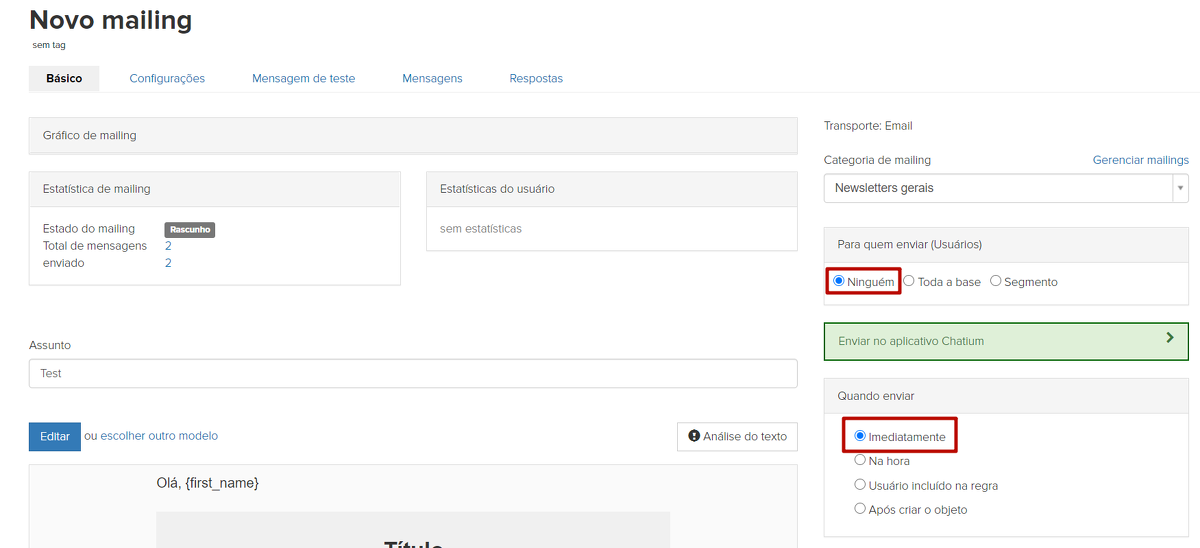This screenshot has height=548, width=1200.
Task: Click the Rascunho status badge
Action: click(190, 229)
